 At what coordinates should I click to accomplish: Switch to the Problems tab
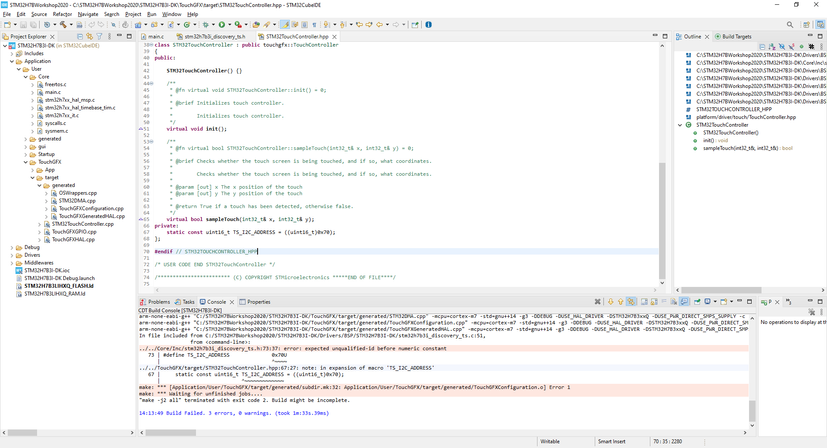pos(155,302)
